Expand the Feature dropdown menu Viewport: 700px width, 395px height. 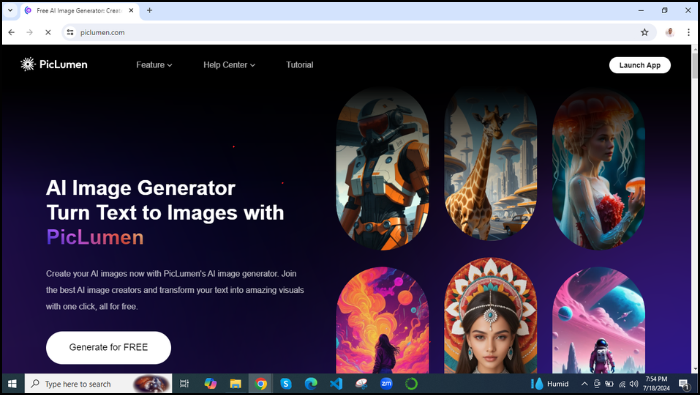pyautogui.click(x=154, y=65)
